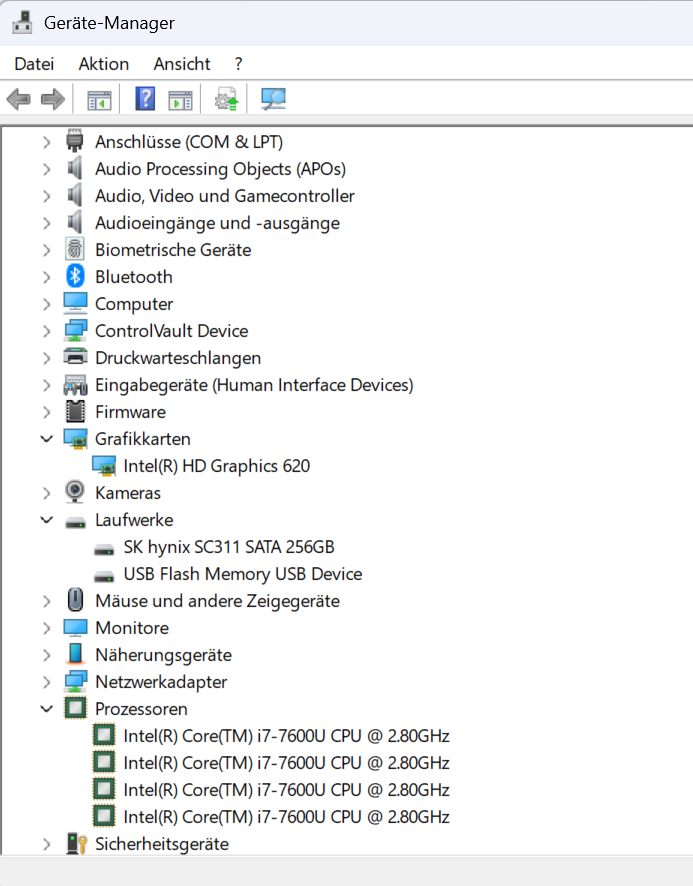The height and width of the screenshot is (886, 693).
Task: Select the Biometrische Geräte label
Action: coord(173,250)
